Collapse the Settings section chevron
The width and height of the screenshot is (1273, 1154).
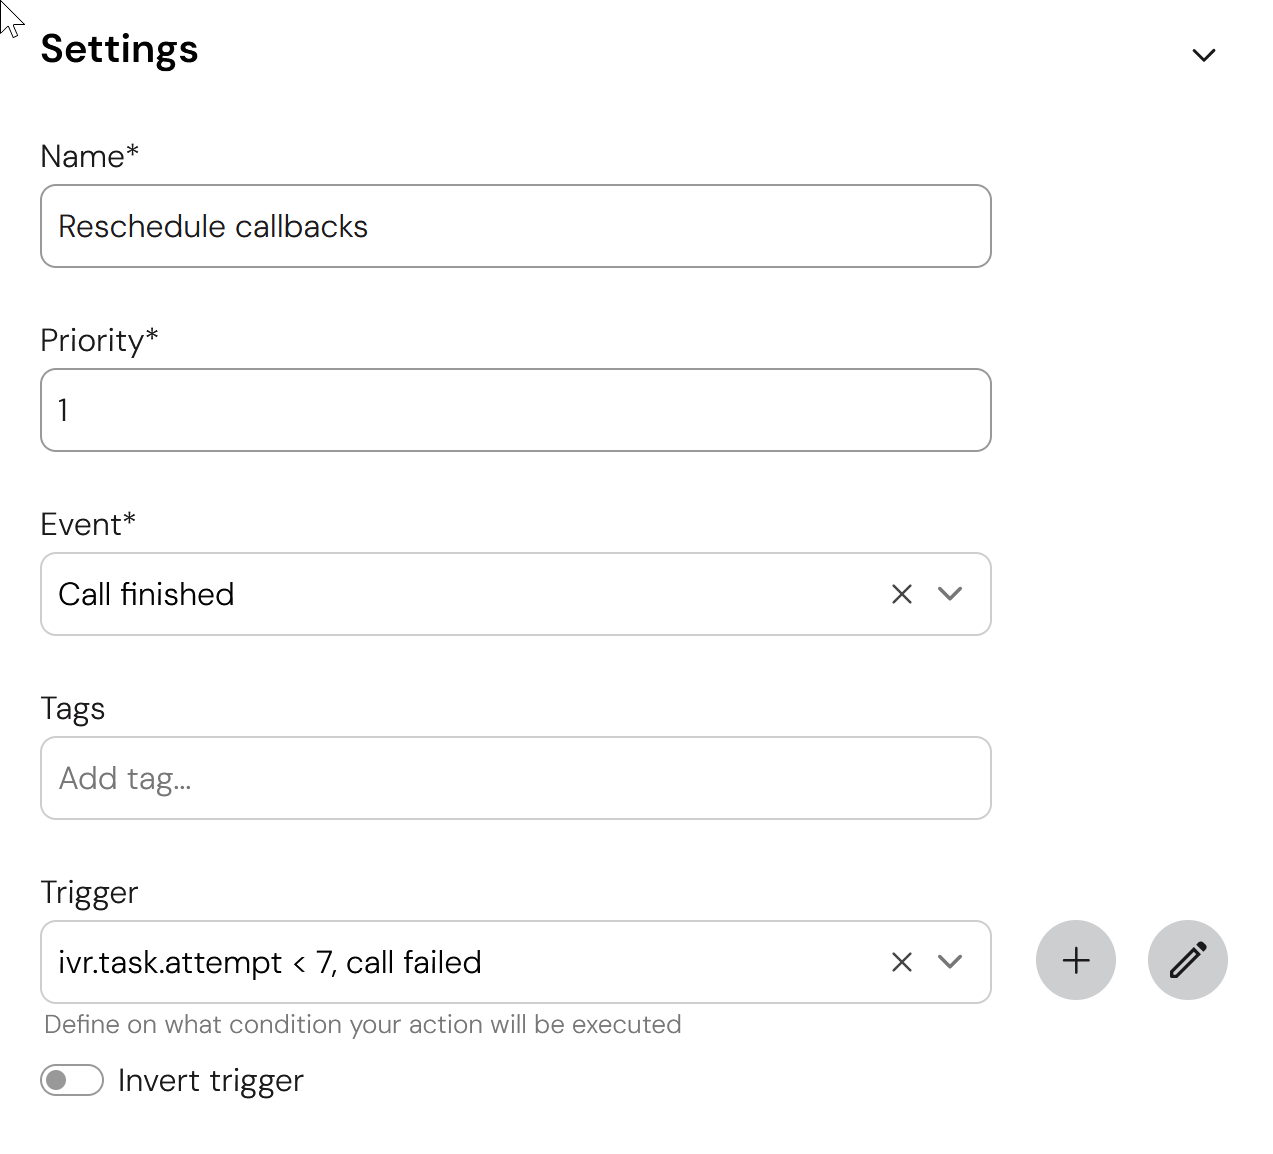click(1204, 55)
